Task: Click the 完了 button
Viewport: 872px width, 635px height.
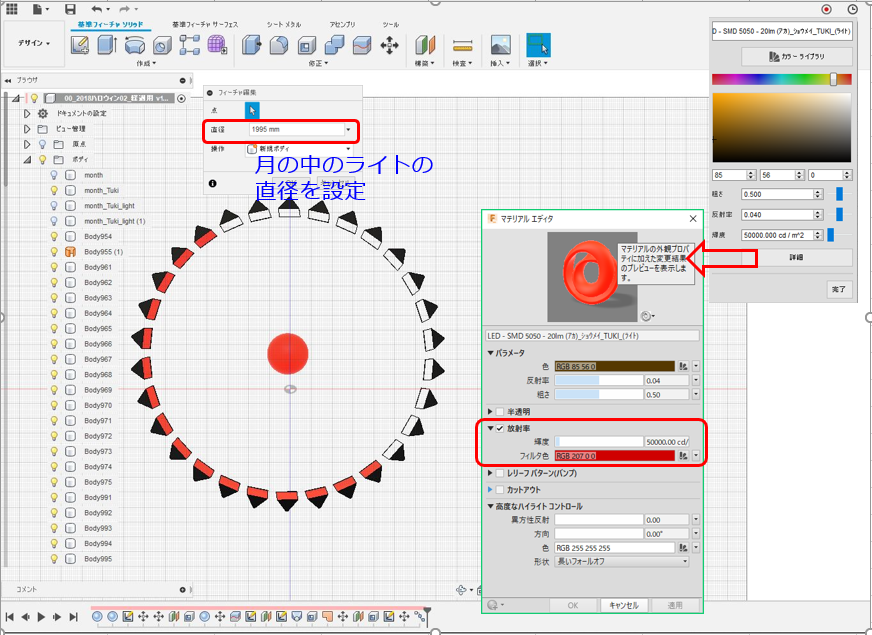Action: (x=839, y=289)
